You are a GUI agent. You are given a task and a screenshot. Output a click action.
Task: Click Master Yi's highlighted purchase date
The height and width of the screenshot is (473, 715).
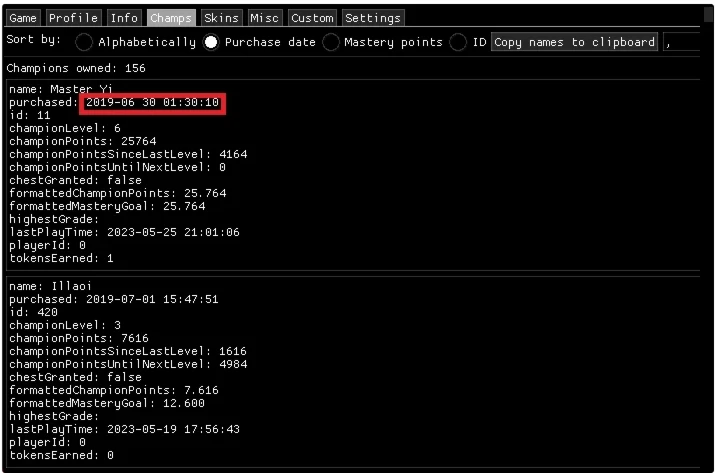pos(153,103)
